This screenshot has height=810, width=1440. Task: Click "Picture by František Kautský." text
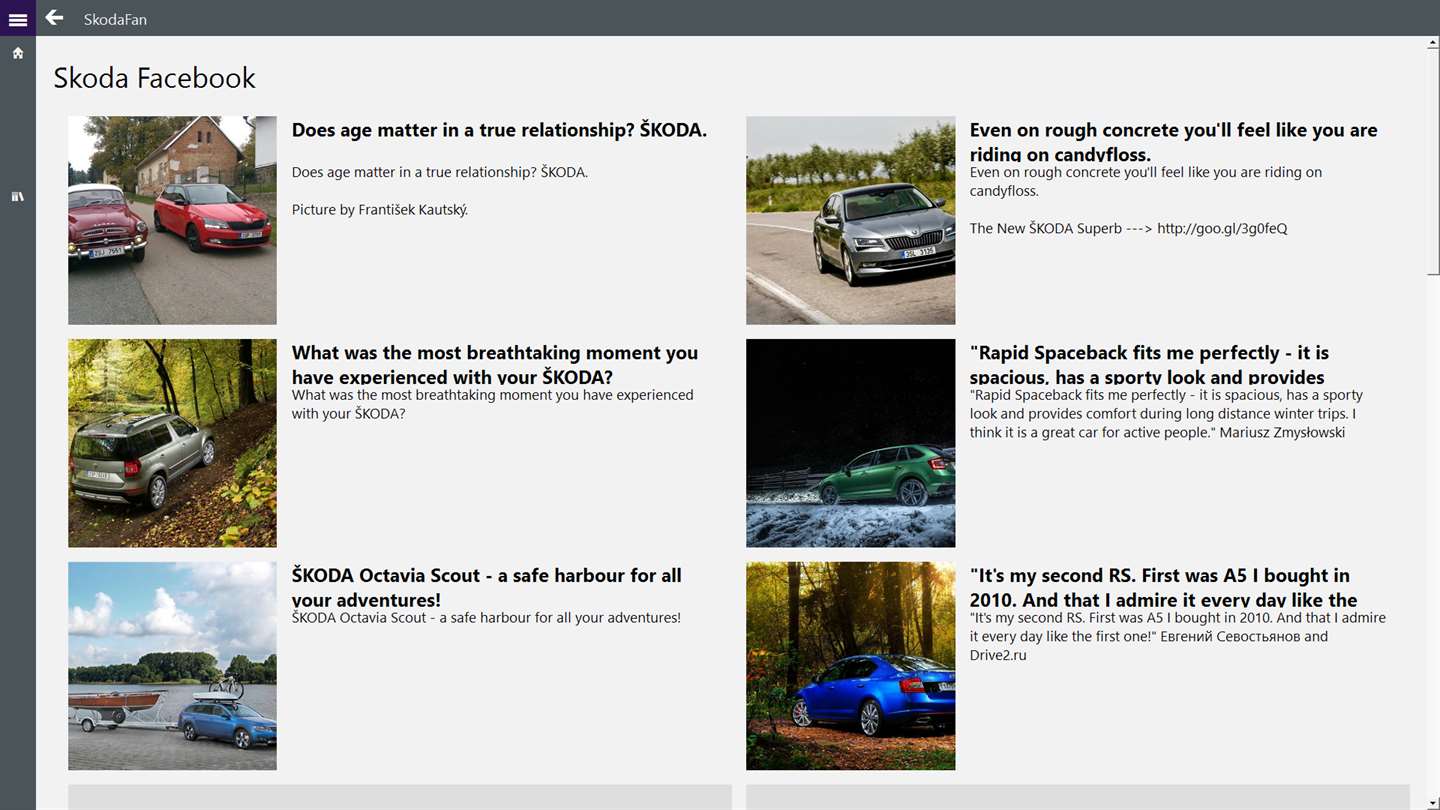point(380,210)
